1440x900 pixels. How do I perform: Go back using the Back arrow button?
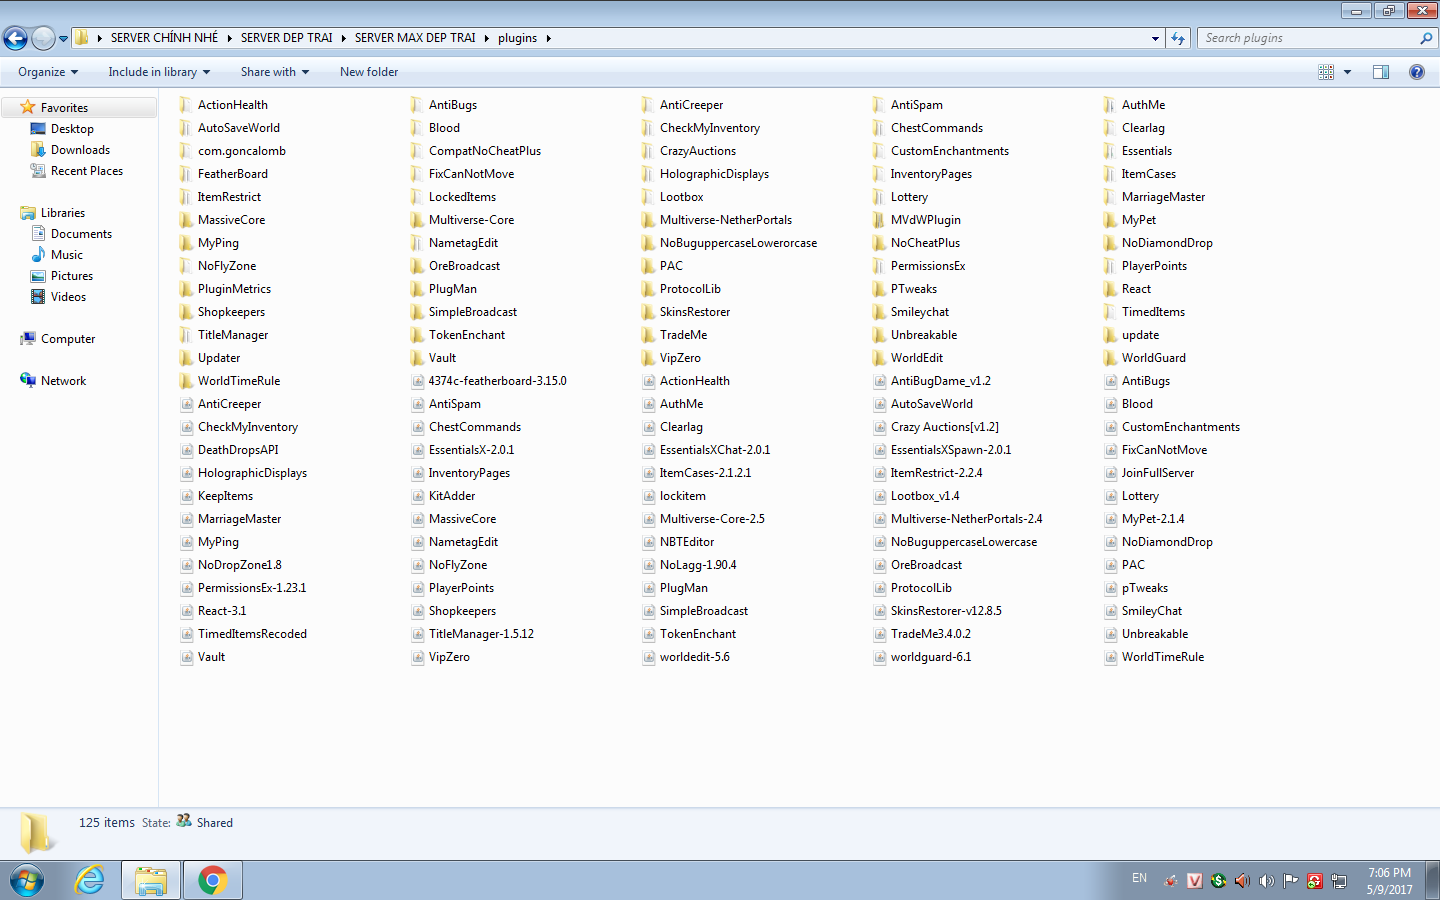16,38
